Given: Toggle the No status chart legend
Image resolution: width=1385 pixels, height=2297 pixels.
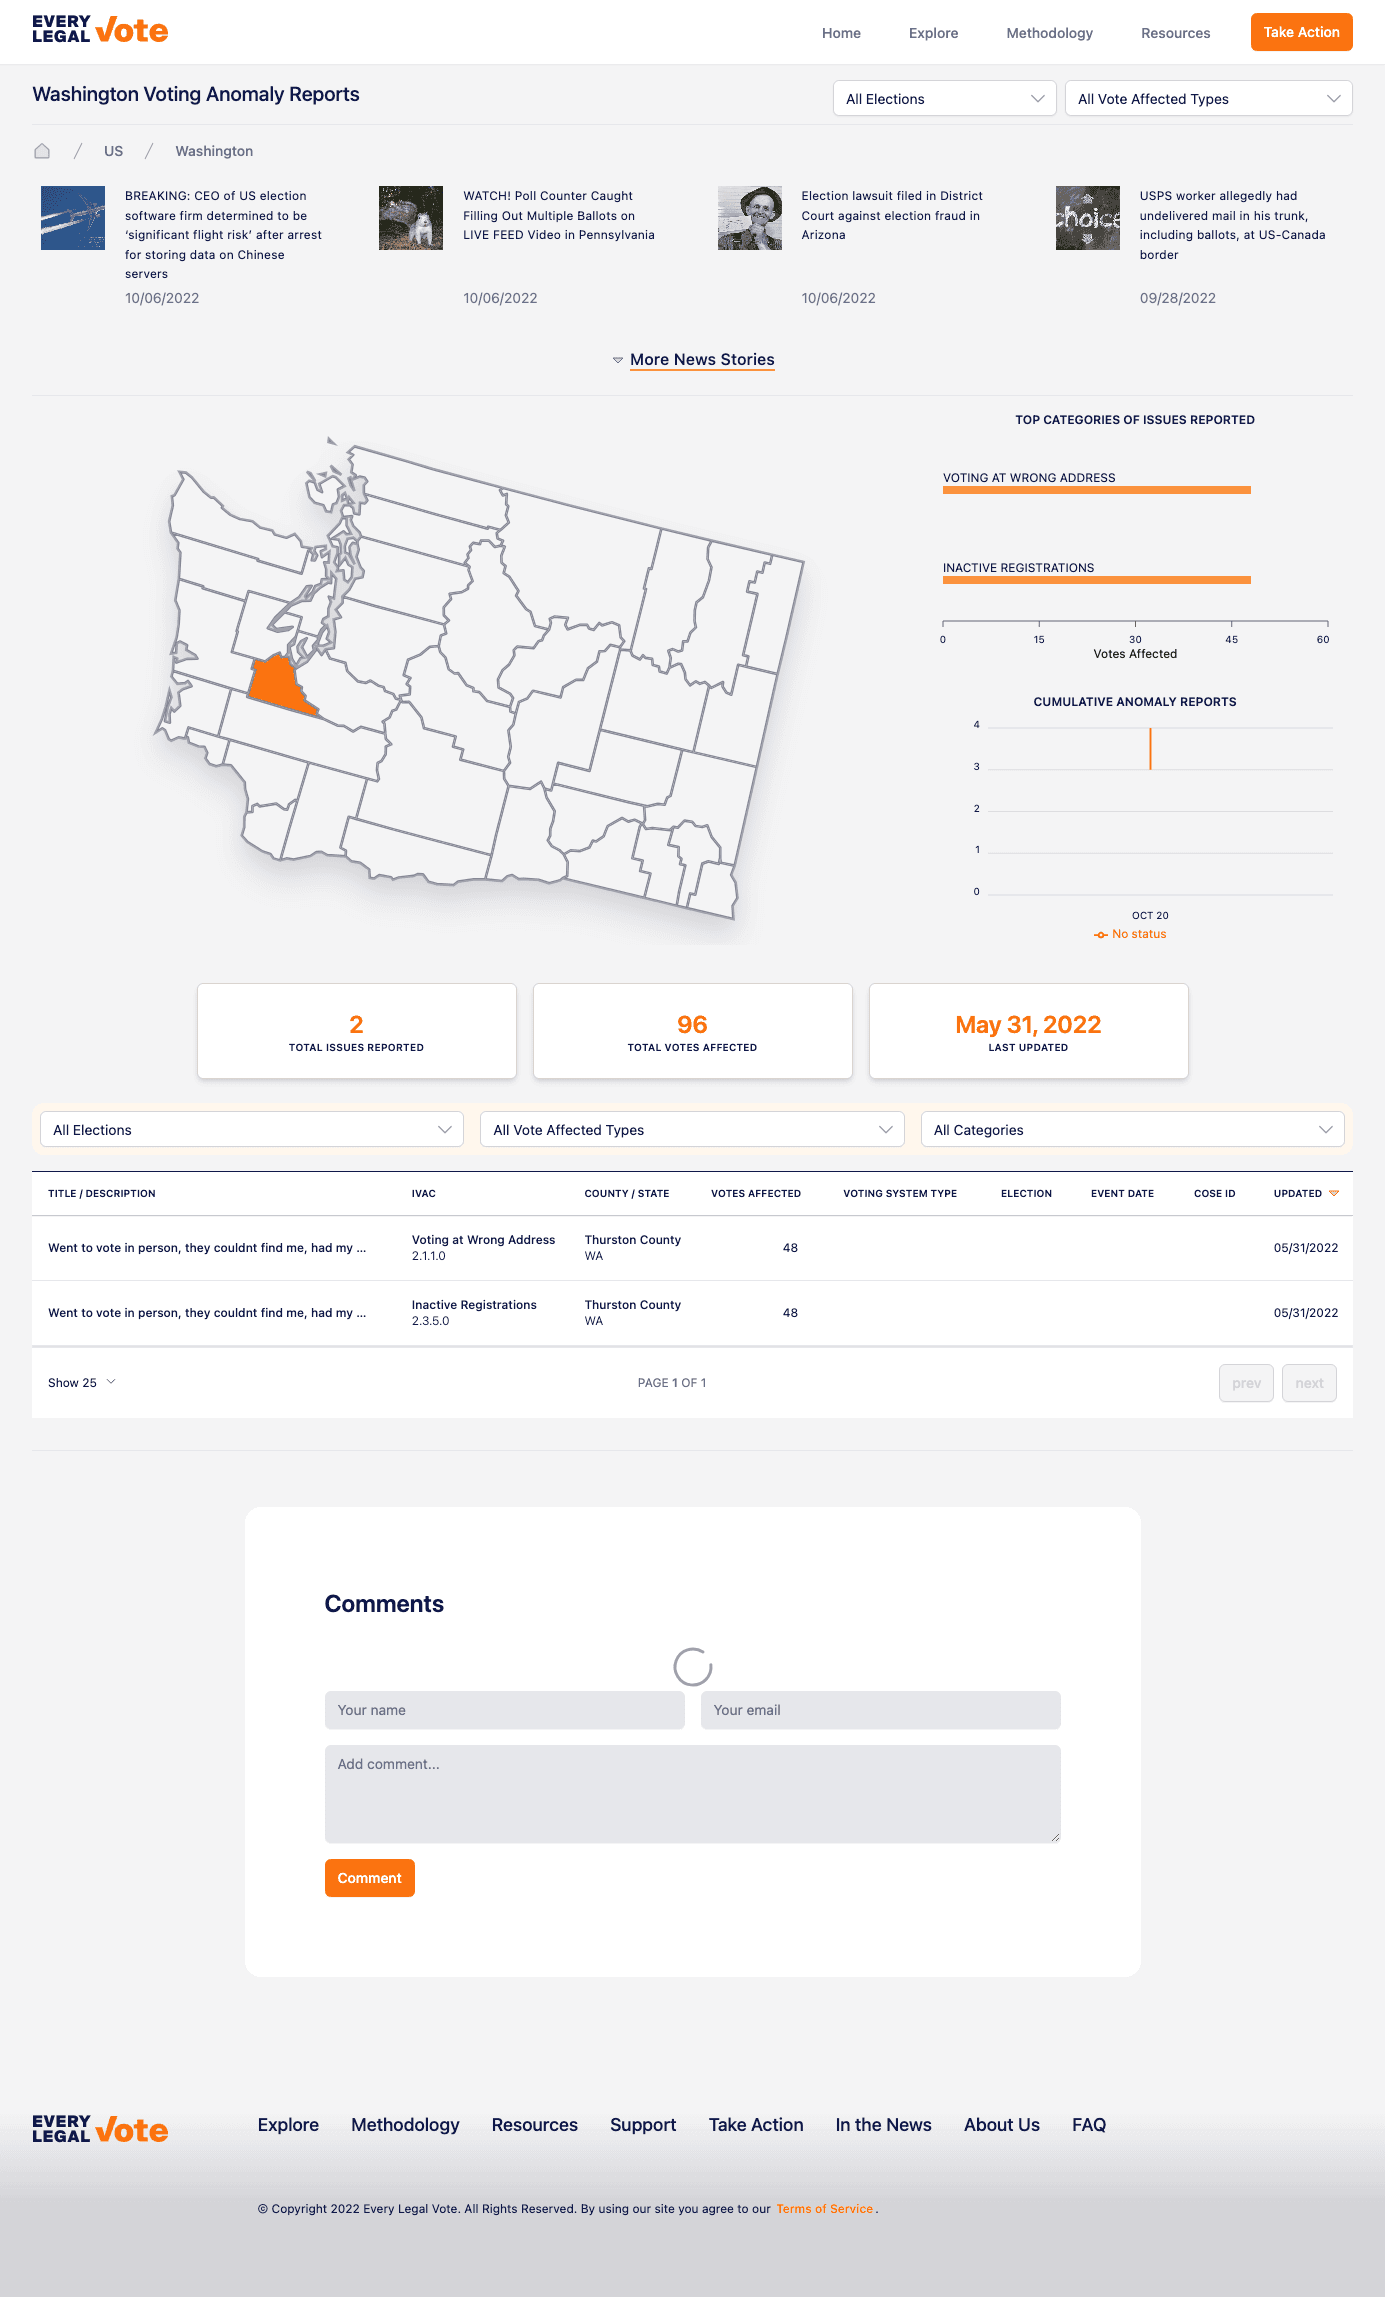Looking at the screenshot, I should coord(1131,934).
